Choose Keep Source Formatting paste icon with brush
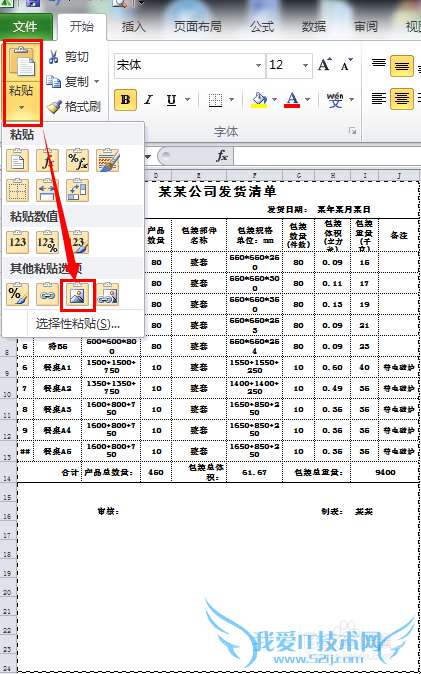The image size is (421, 674). click(x=108, y=160)
